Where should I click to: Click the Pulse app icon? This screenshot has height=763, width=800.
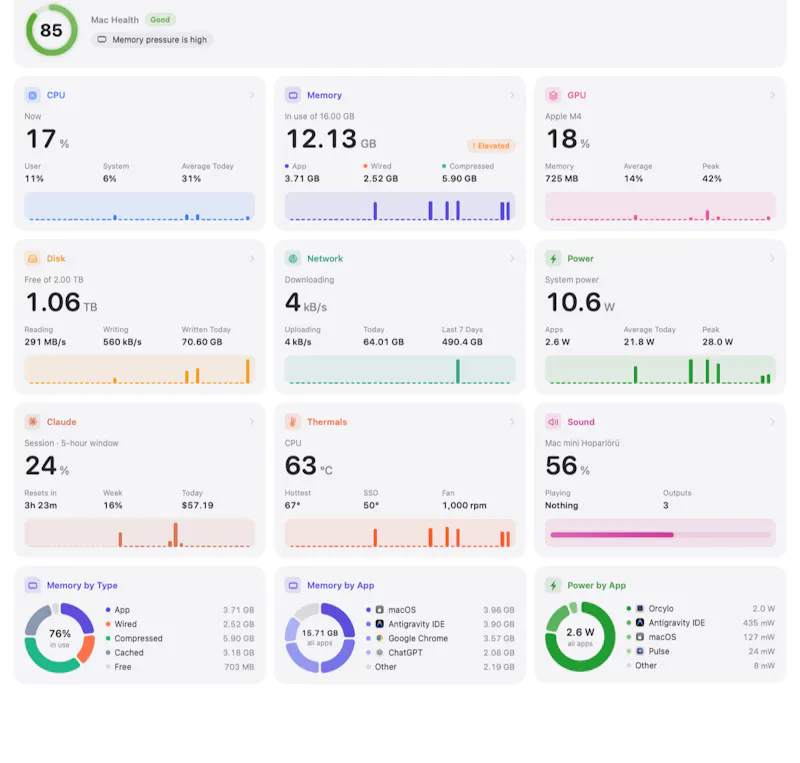[640, 651]
